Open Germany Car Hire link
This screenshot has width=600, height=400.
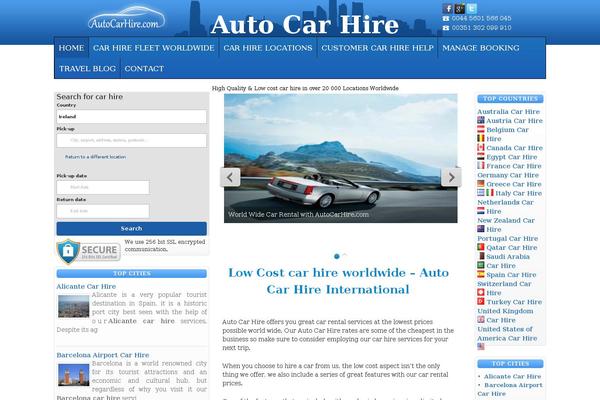[508, 175]
